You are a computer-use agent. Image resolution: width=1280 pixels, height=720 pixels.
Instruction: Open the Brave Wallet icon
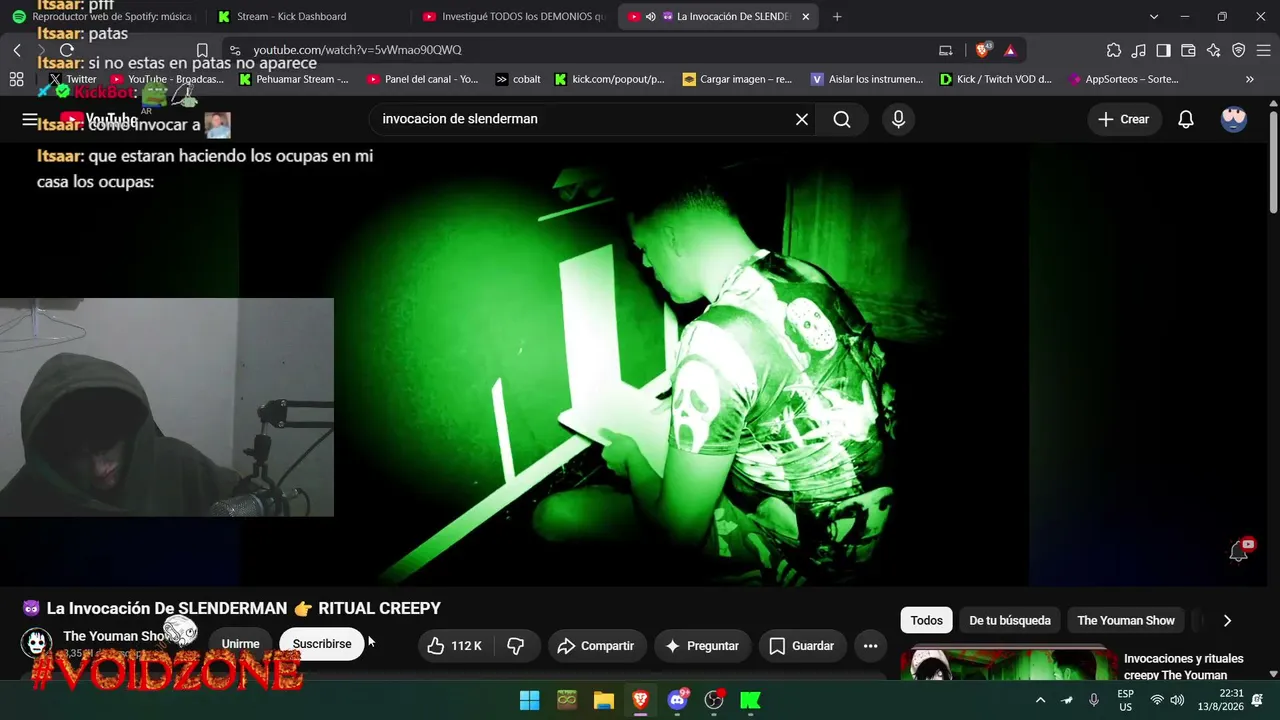[1189, 50]
